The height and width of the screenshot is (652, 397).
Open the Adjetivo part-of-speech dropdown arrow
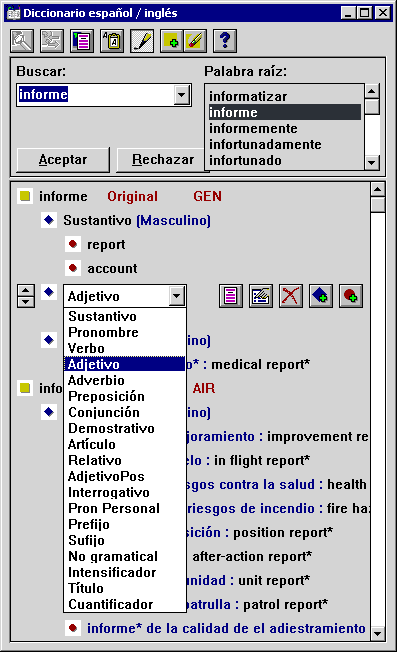(x=177, y=296)
